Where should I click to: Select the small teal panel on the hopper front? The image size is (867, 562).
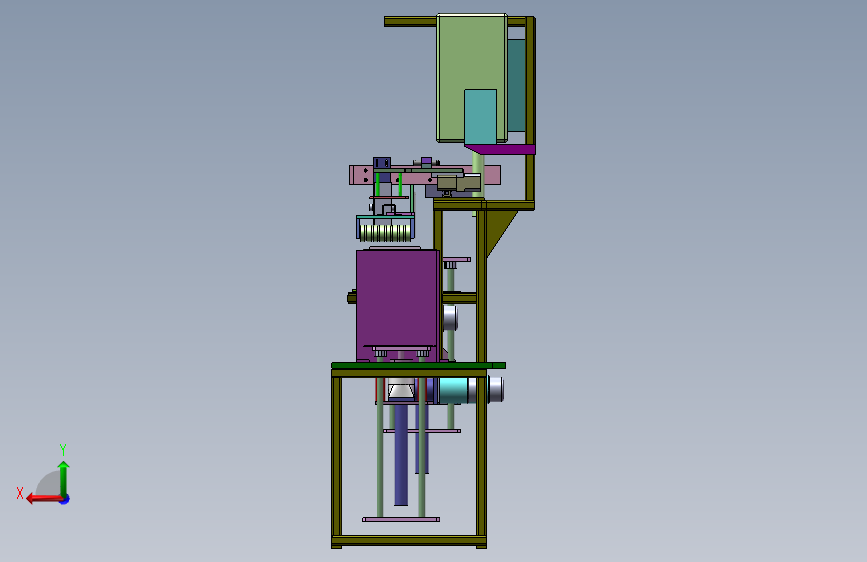(x=480, y=117)
